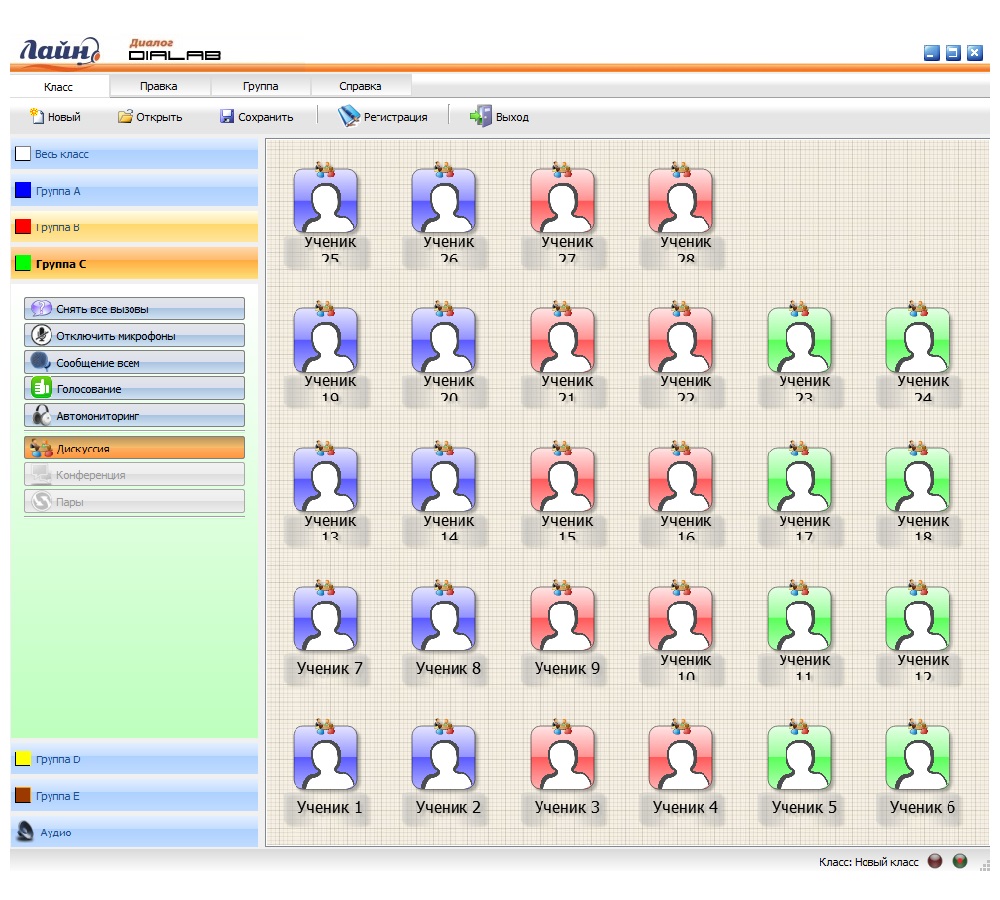The image size is (1000, 900).
Task: Open the Справка tab
Action: pyautogui.click(x=360, y=86)
